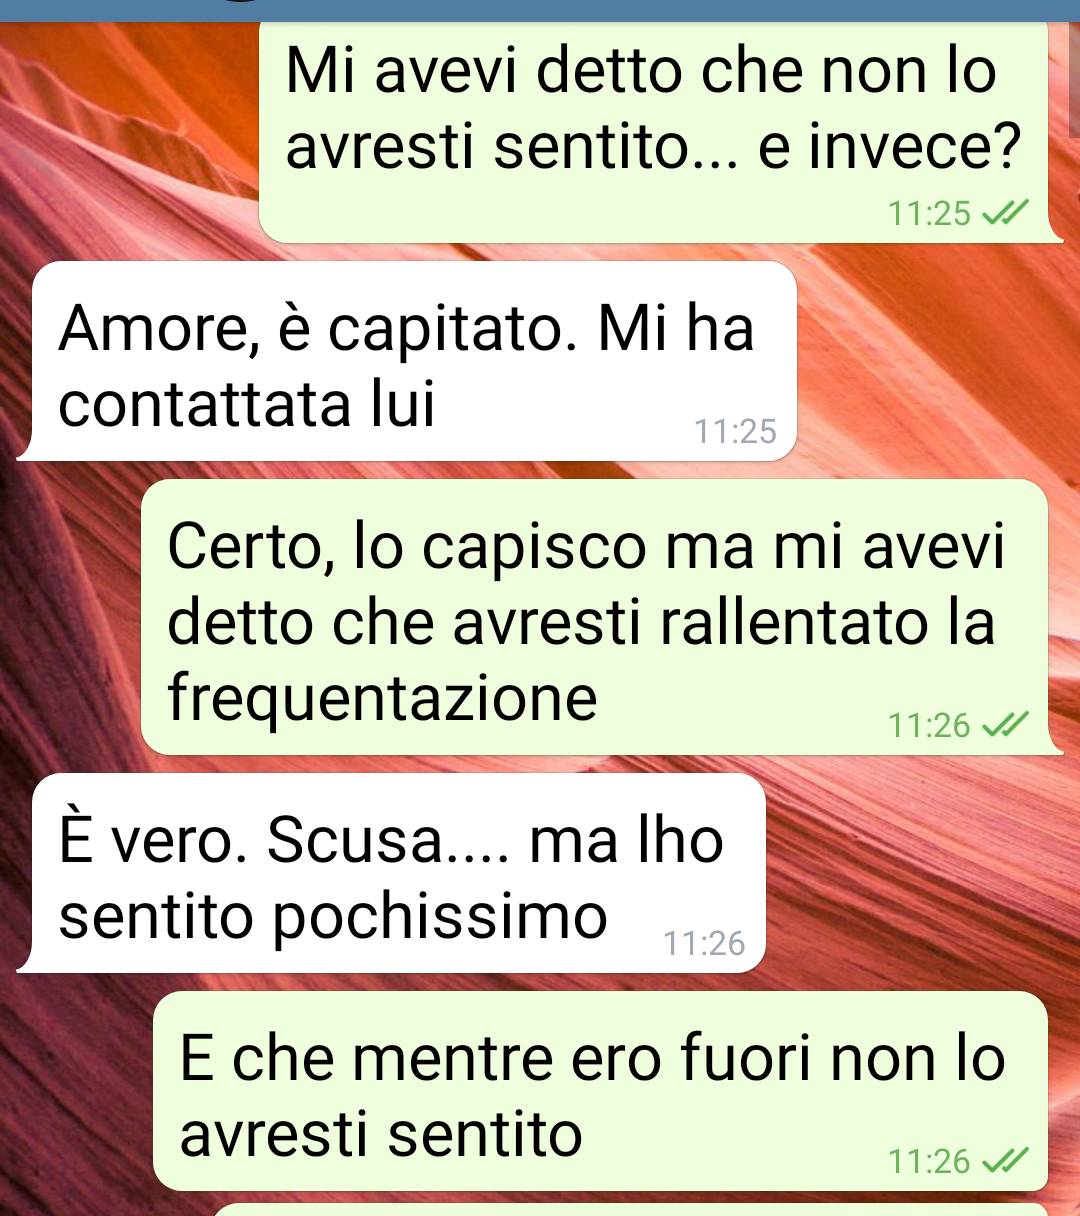Tap the blue chat header bar at top
Viewport: 1080px width, 1216px height.
click(x=540, y=10)
